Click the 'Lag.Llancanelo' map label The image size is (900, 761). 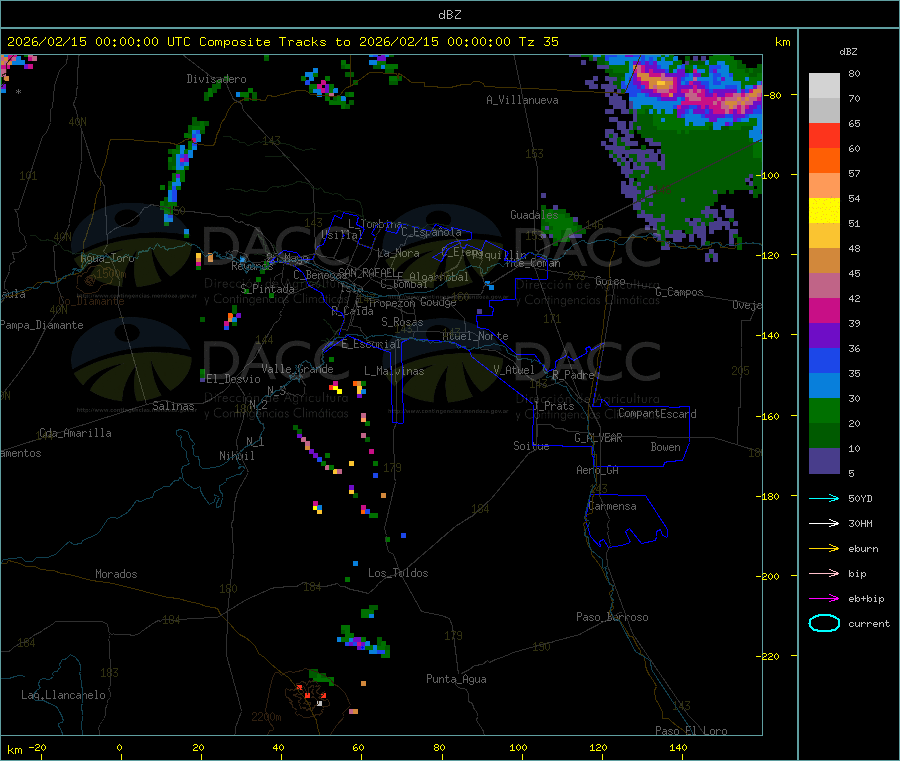pyautogui.click(x=63, y=695)
